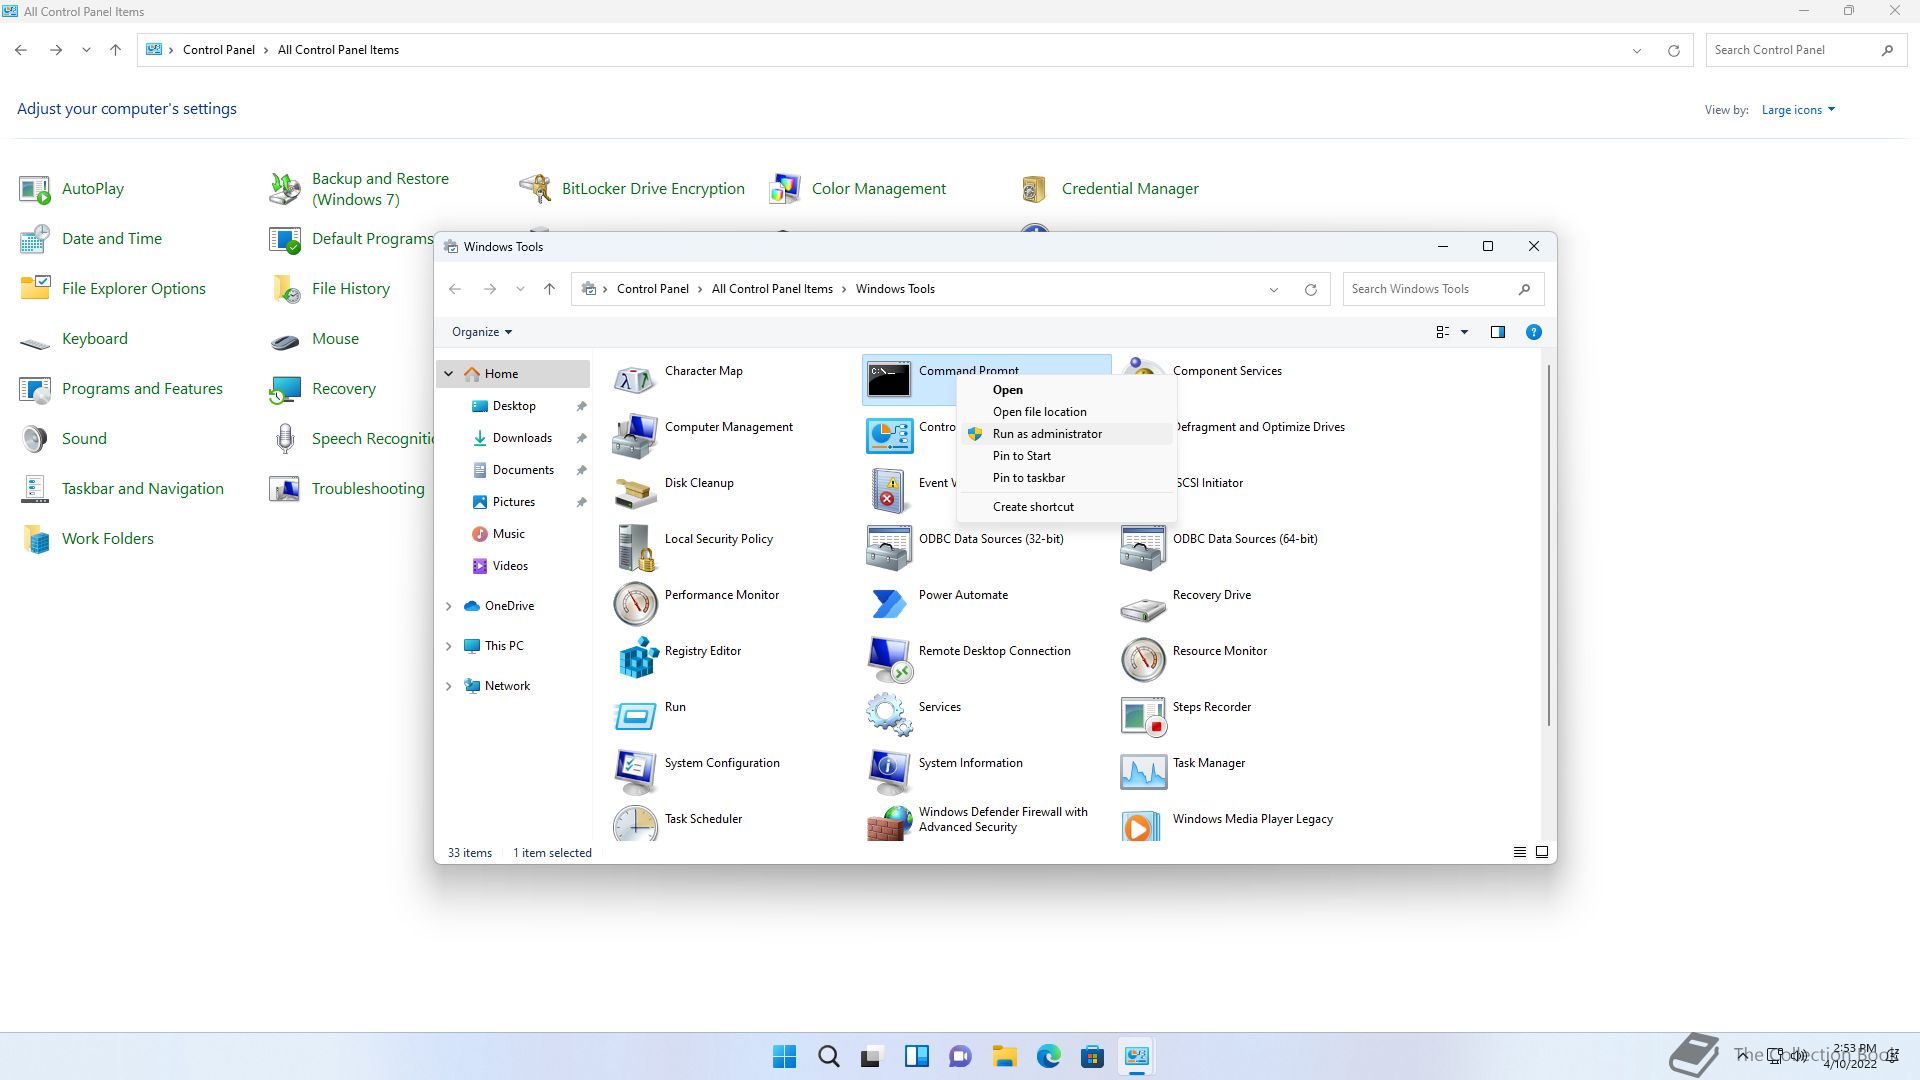This screenshot has height=1080, width=1920.
Task: Open ODBC Data Sources (32-bit) icon
Action: 889,547
